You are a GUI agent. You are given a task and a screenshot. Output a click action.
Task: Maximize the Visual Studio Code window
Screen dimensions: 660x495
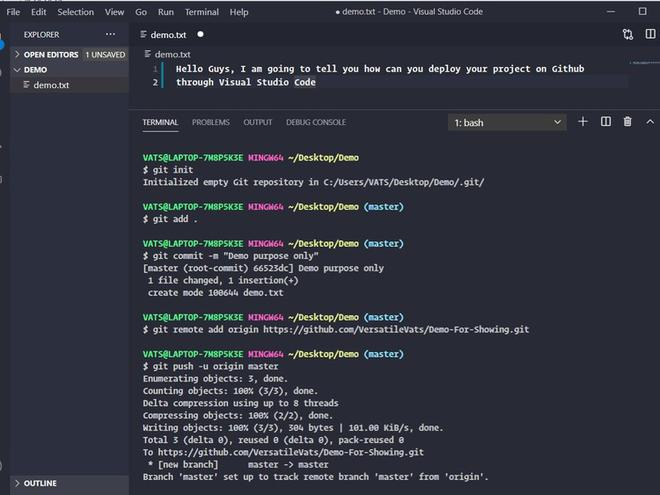642,11
